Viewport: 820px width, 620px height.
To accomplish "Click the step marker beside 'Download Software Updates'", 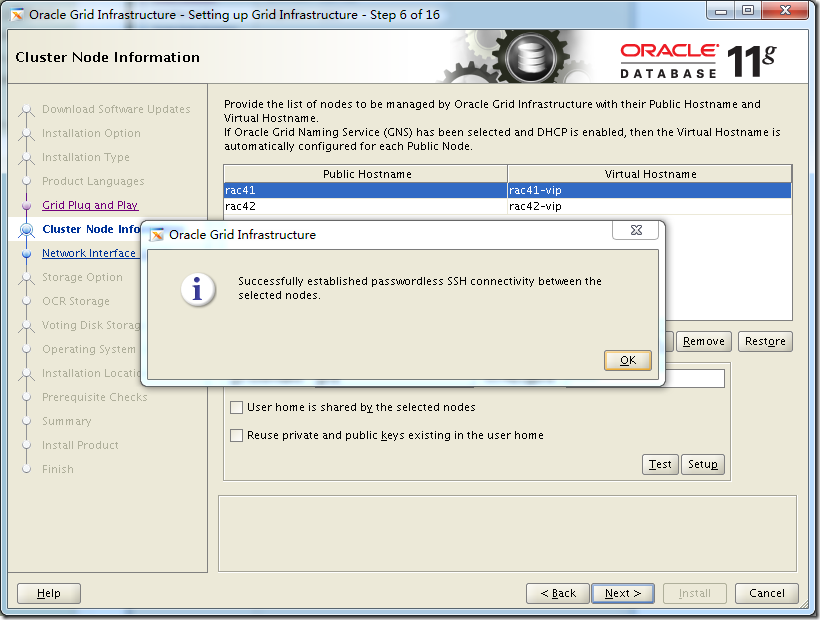I will (x=26, y=109).
